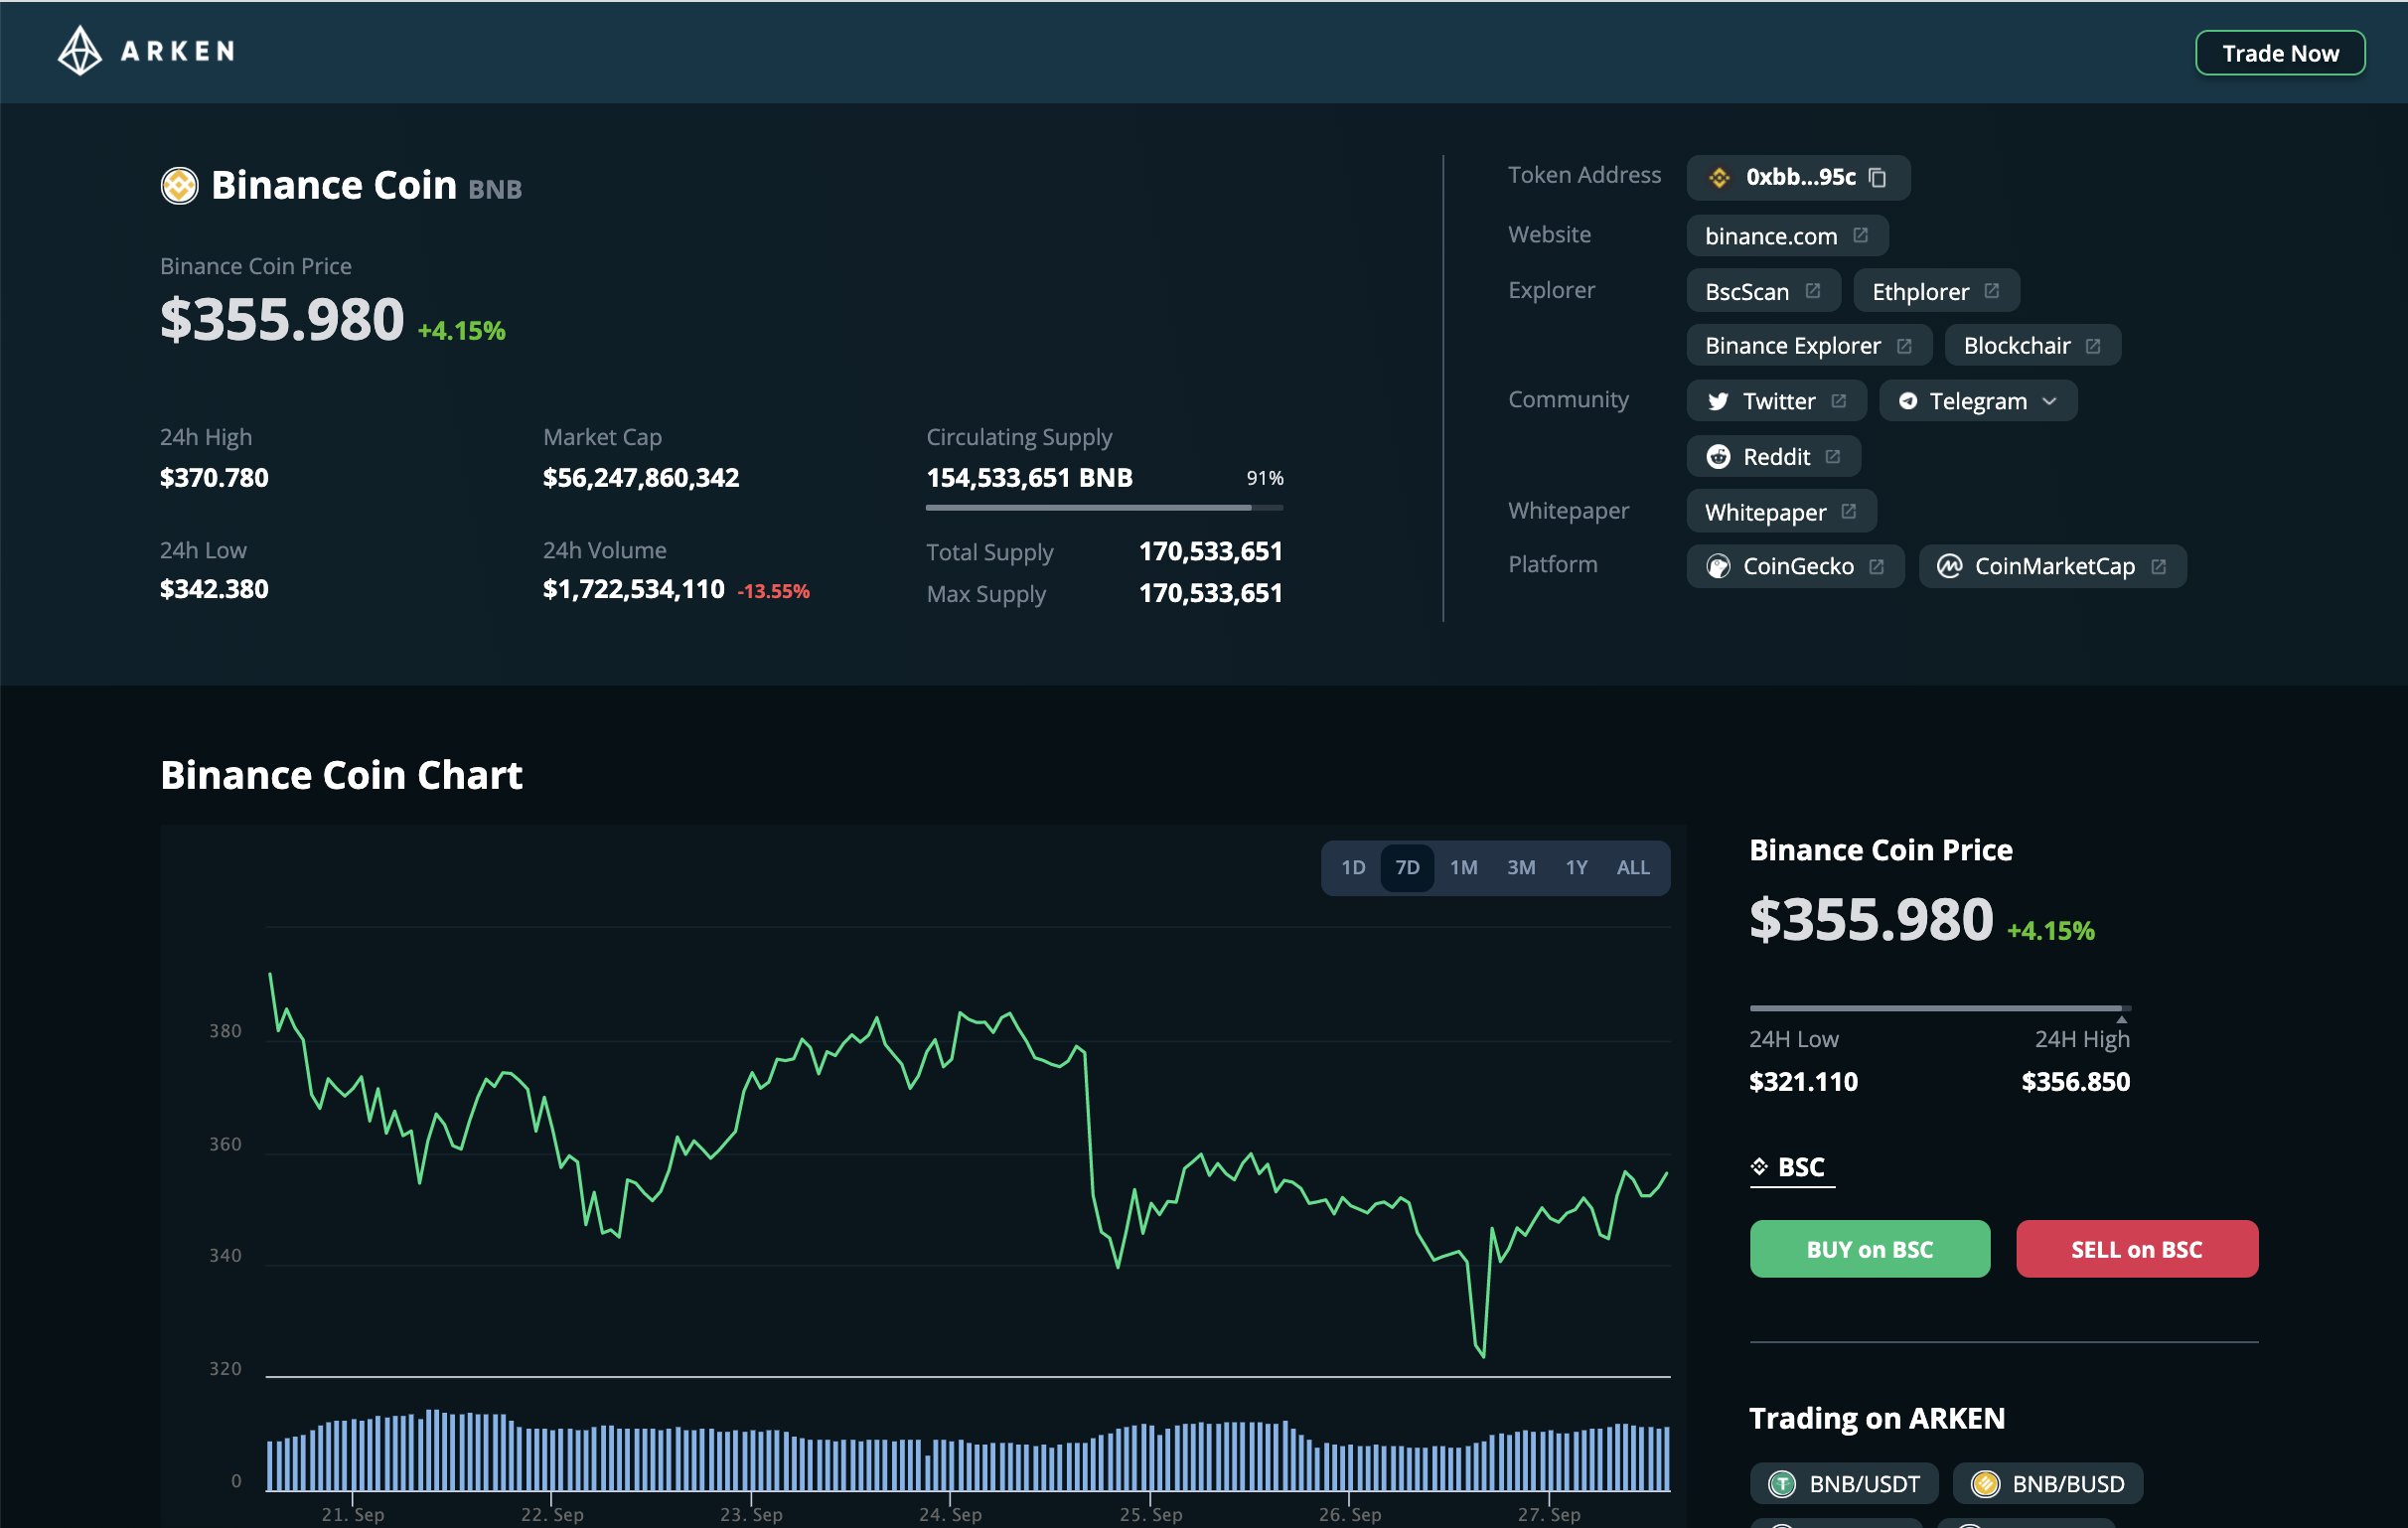Click the circulating supply progress bar
2408x1528 pixels.
coord(1104,508)
